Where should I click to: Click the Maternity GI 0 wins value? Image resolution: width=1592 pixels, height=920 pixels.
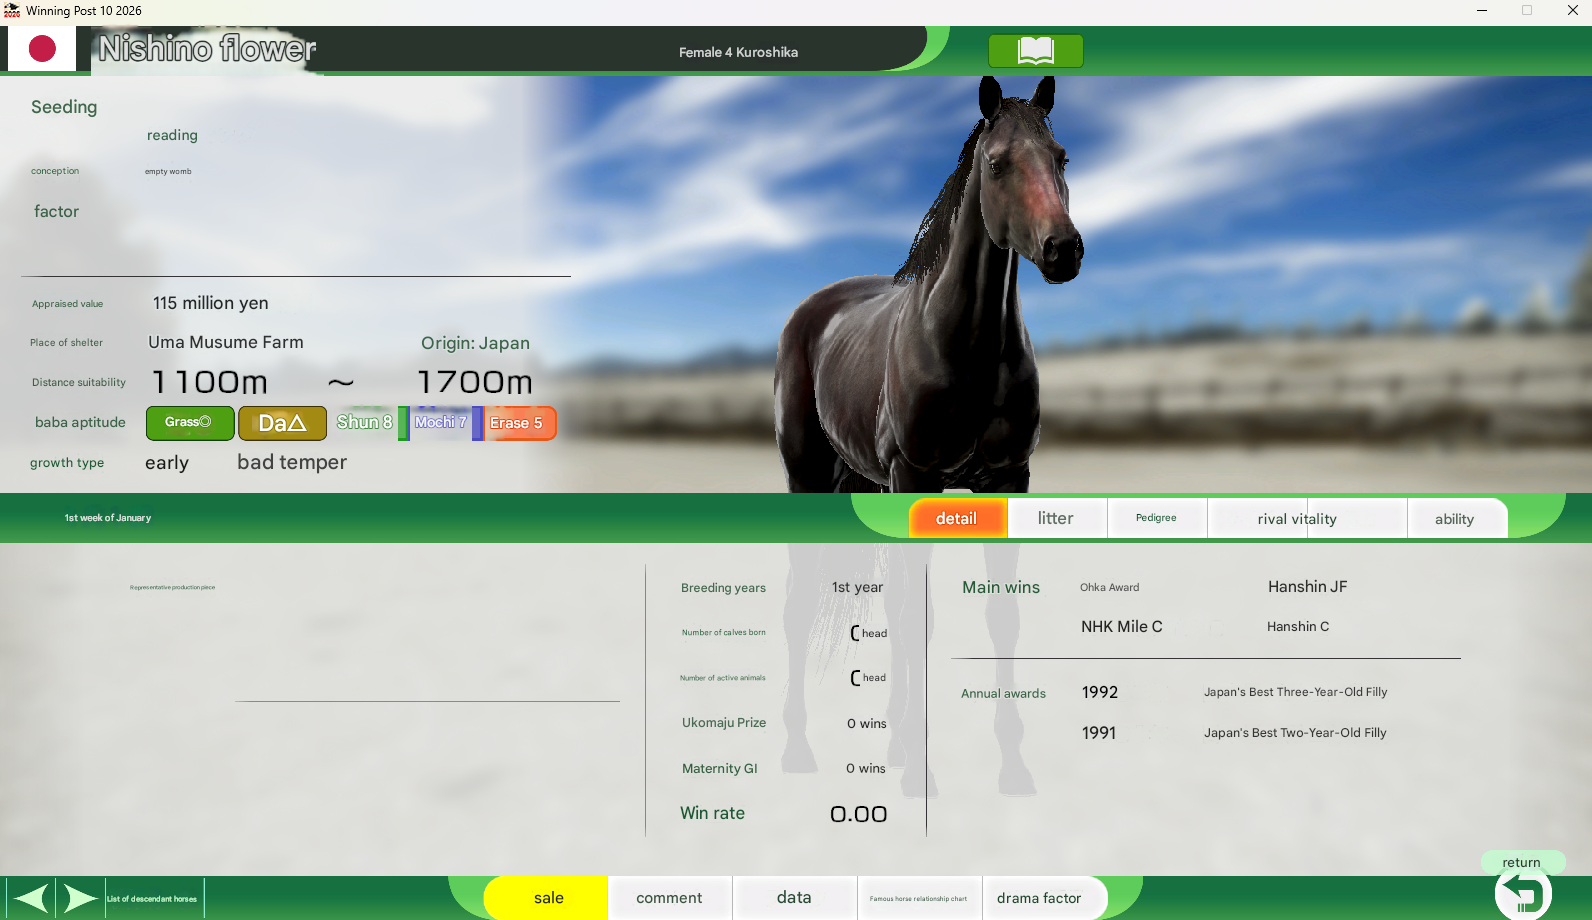[866, 768]
